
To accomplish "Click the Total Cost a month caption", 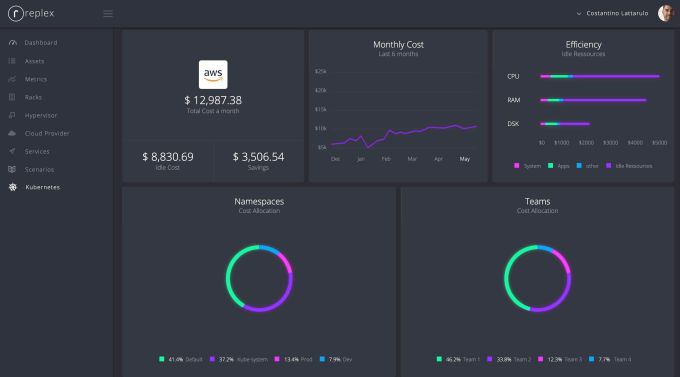I will (213, 111).
